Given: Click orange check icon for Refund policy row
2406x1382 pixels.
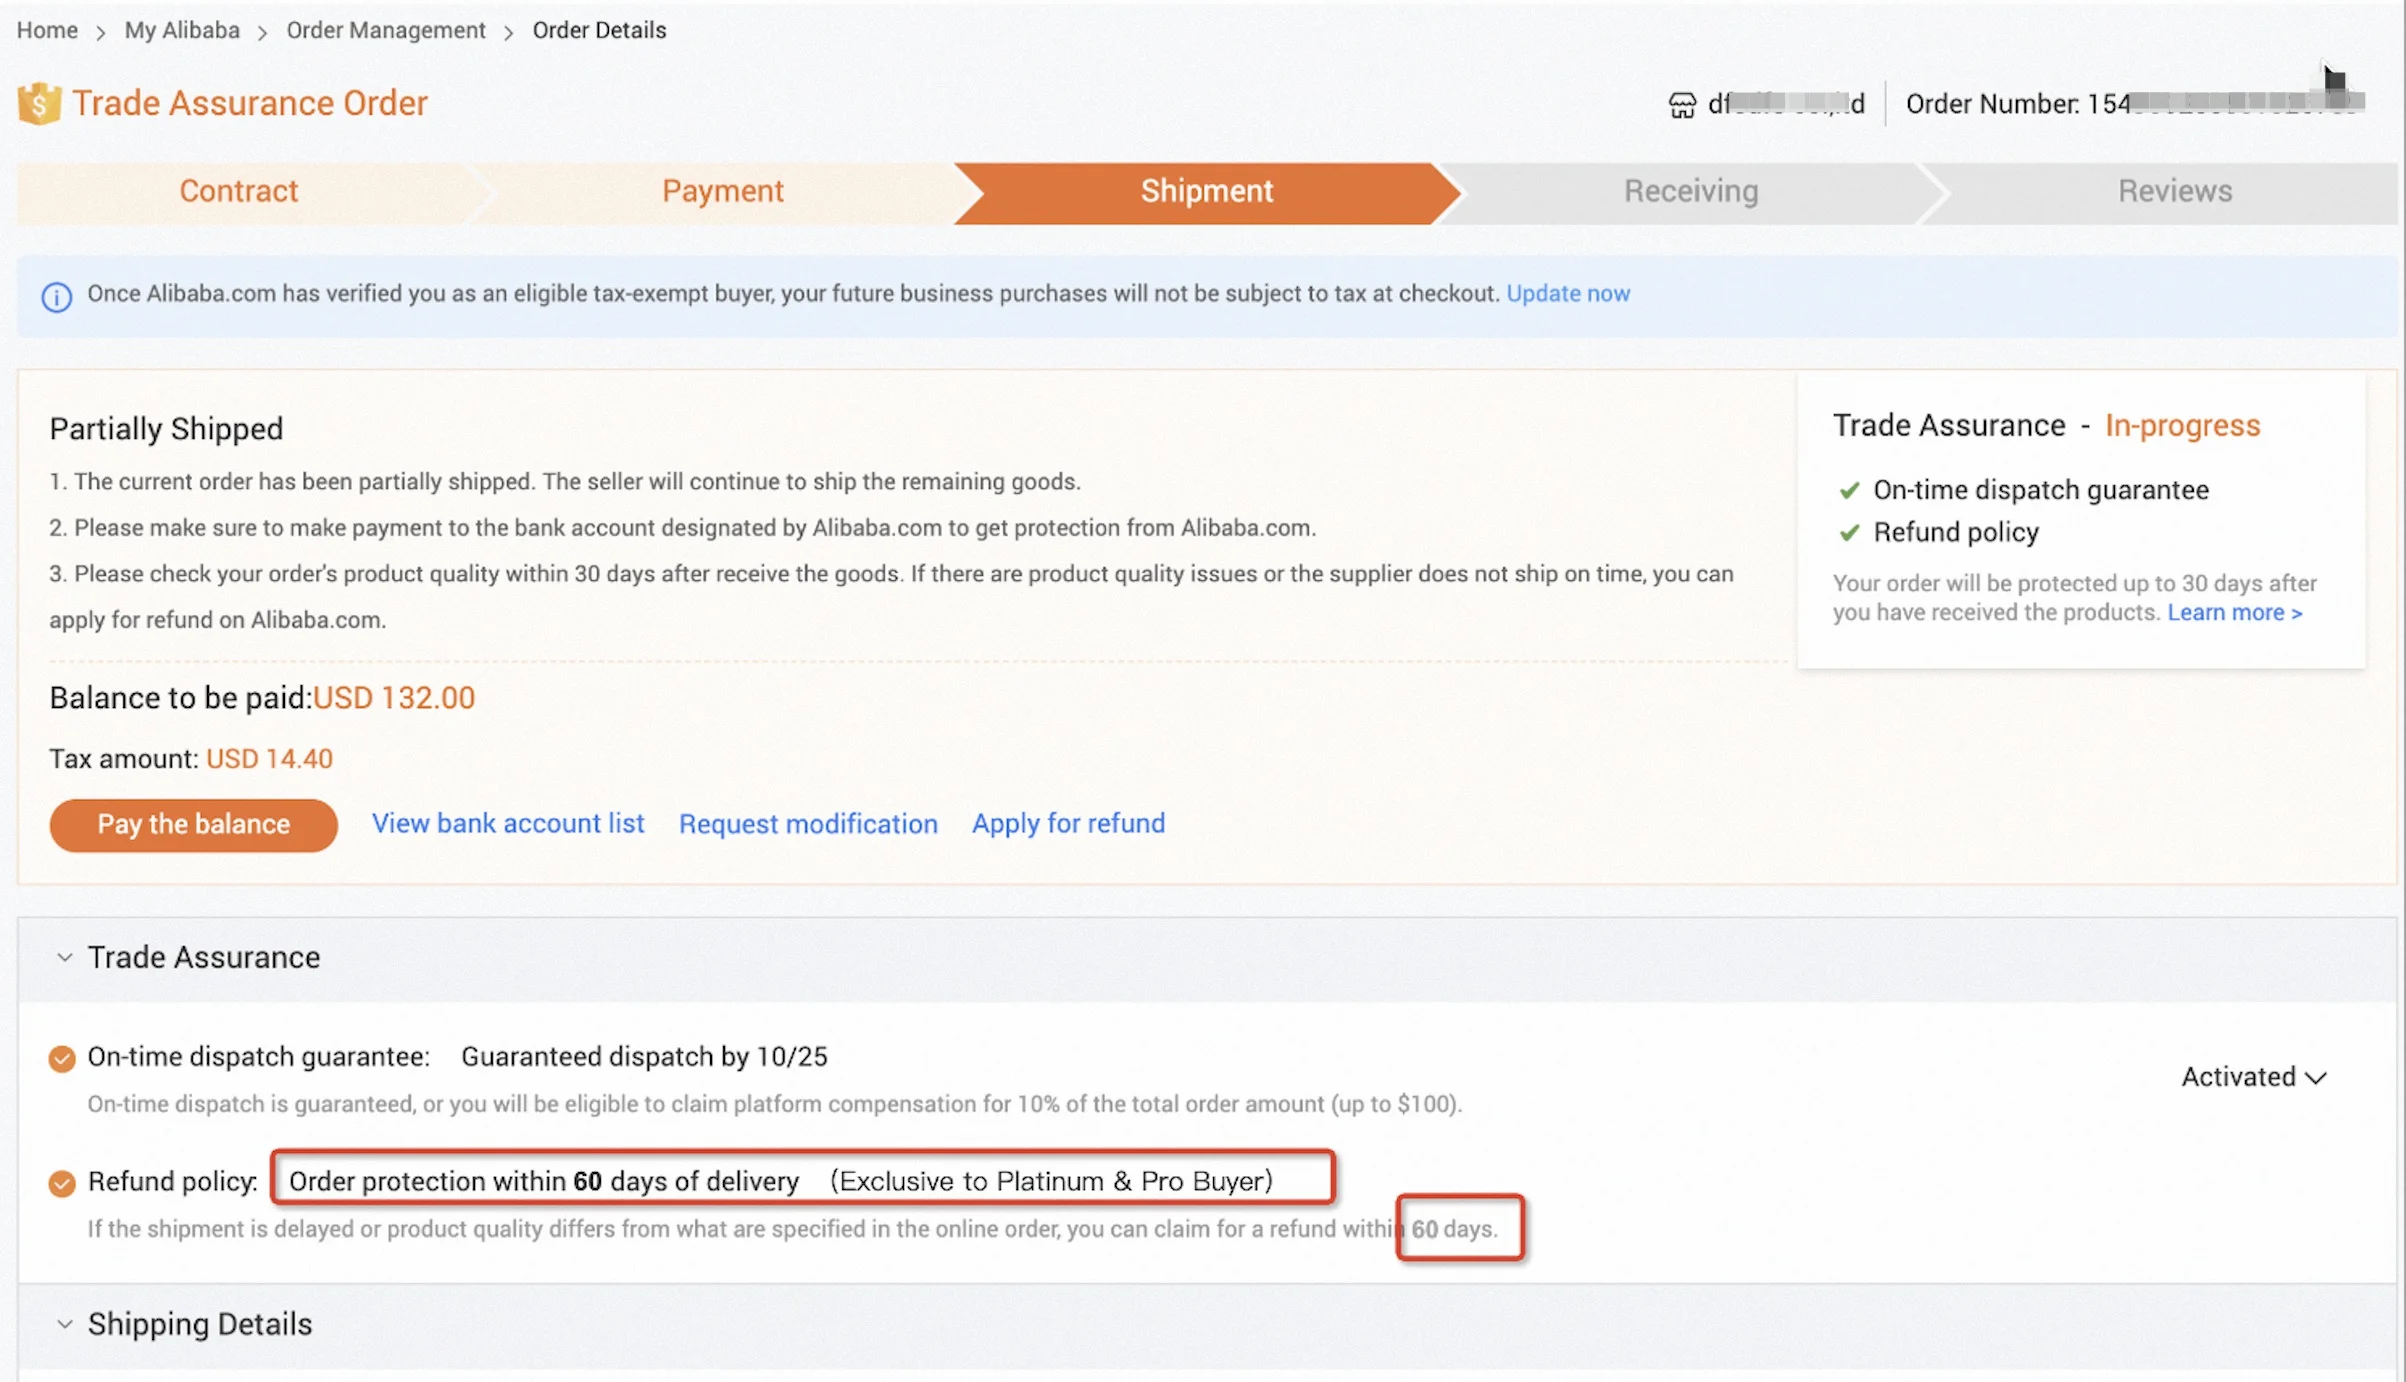Looking at the screenshot, I should coord(62,1183).
